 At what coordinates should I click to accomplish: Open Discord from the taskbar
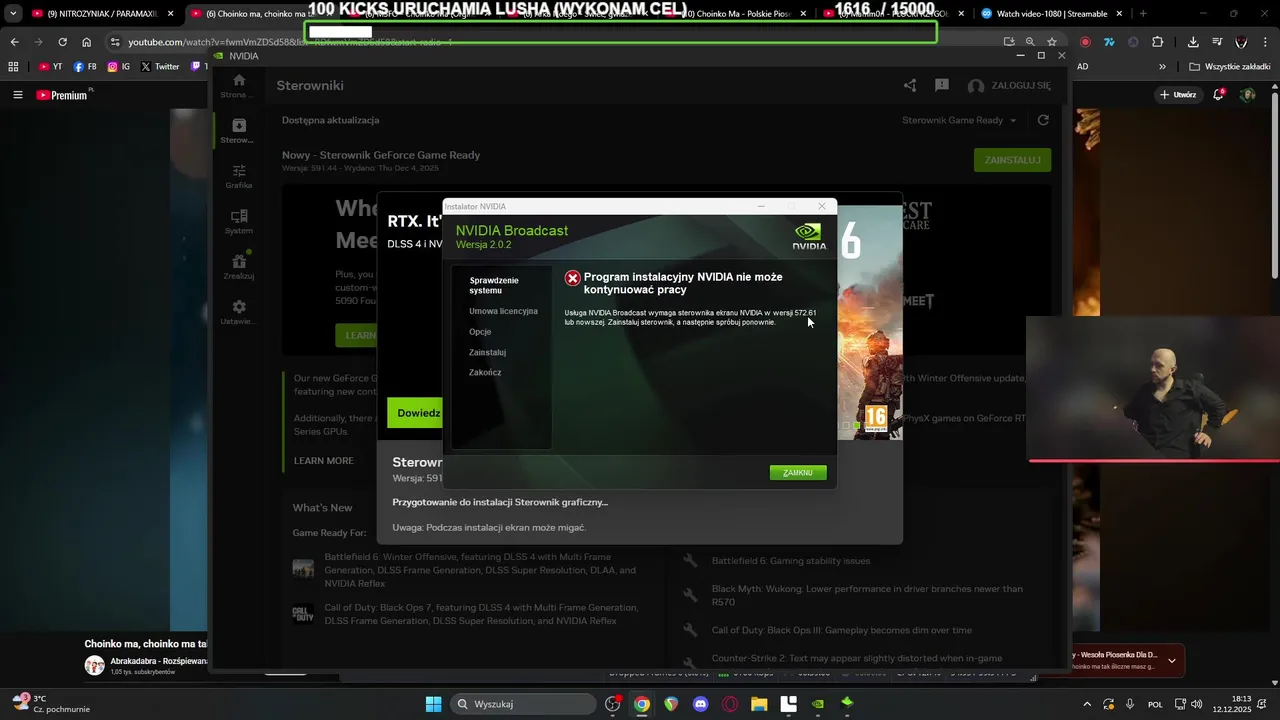tap(700, 704)
